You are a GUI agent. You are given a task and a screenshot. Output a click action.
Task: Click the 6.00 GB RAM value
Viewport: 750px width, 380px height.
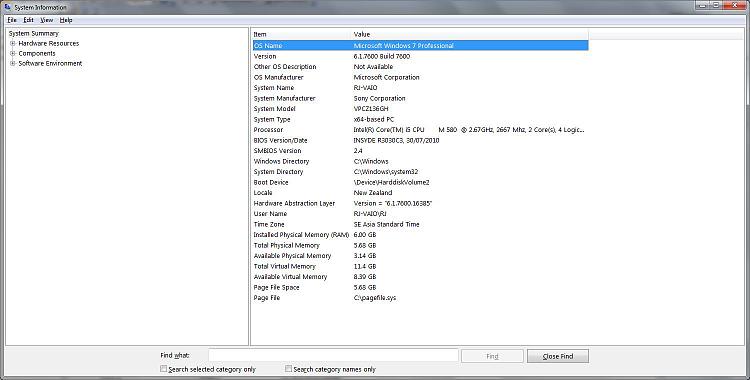(365, 235)
